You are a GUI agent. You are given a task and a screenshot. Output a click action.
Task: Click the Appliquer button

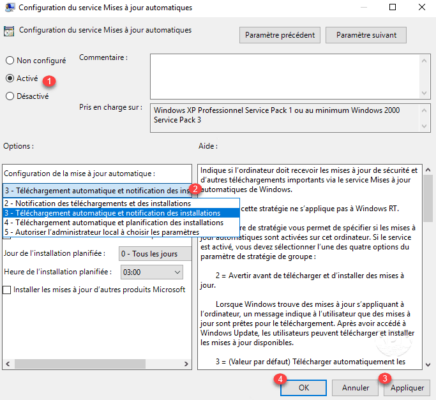(x=407, y=388)
